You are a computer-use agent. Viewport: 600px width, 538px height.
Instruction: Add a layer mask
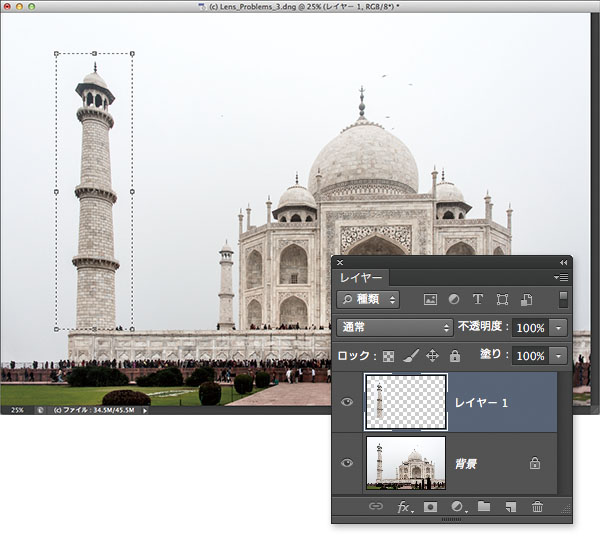click(x=430, y=508)
